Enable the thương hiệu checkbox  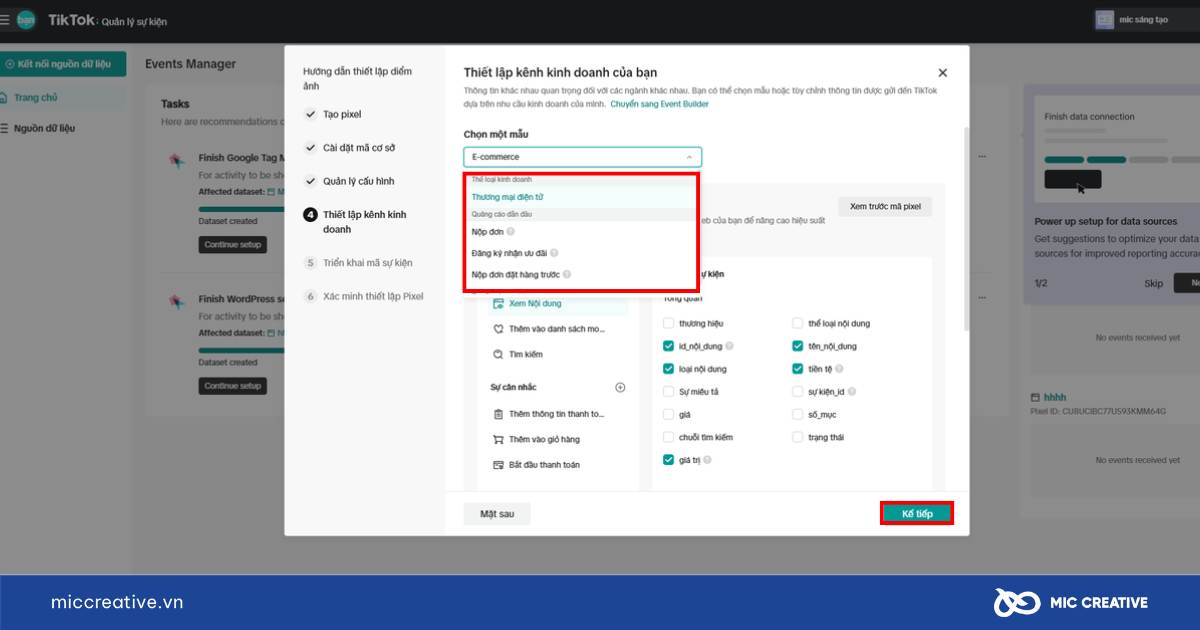coord(668,324)
